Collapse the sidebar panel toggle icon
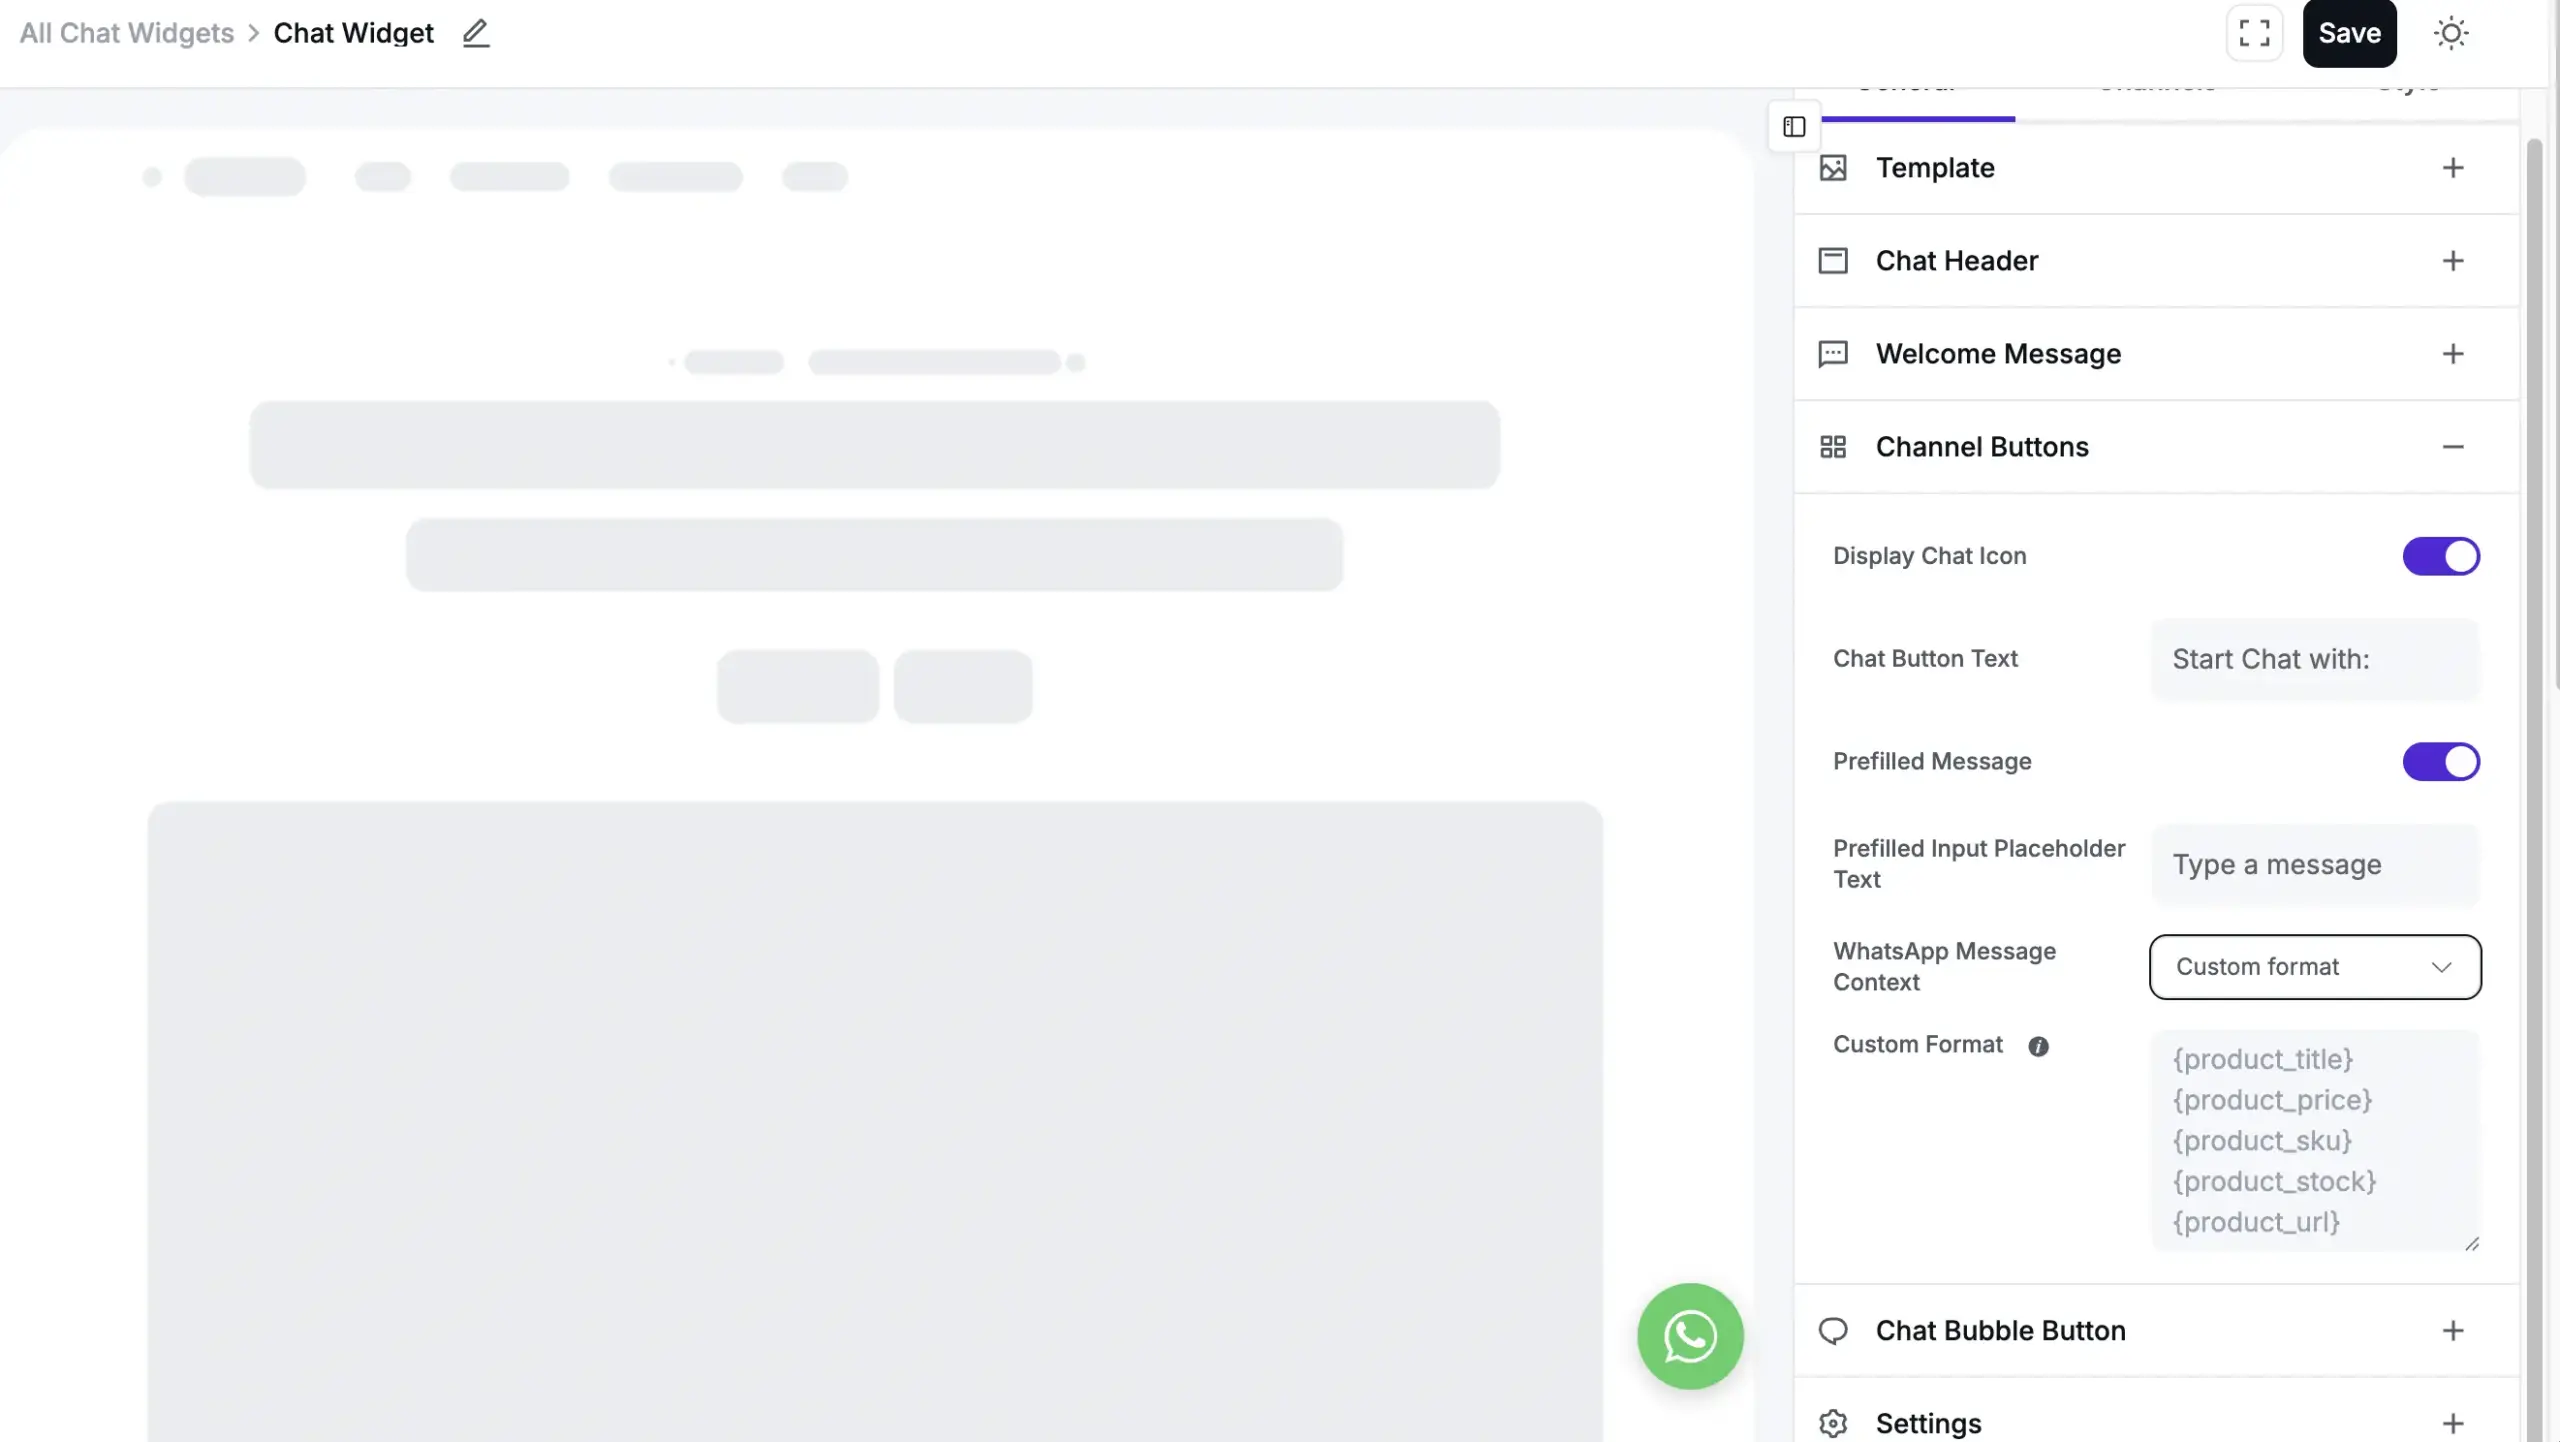 tap(1794, 127)
